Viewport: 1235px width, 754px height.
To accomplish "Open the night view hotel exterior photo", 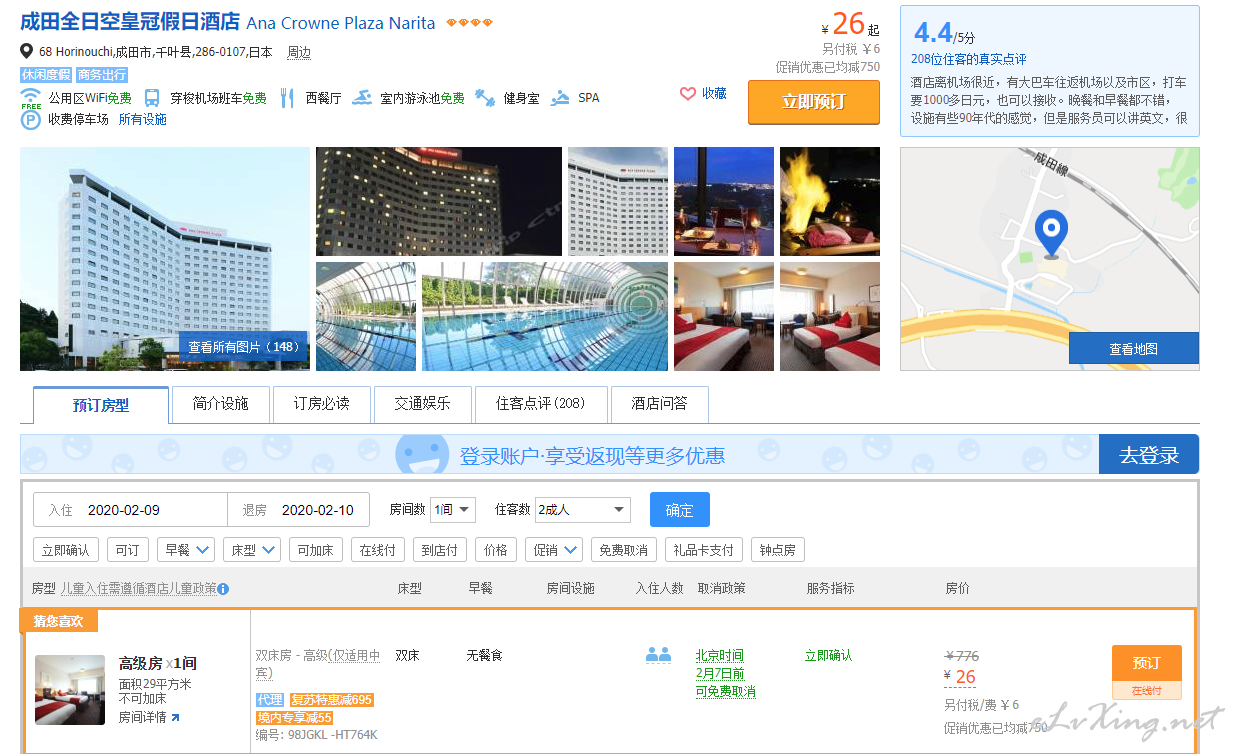I will click(x=439, y=202).
